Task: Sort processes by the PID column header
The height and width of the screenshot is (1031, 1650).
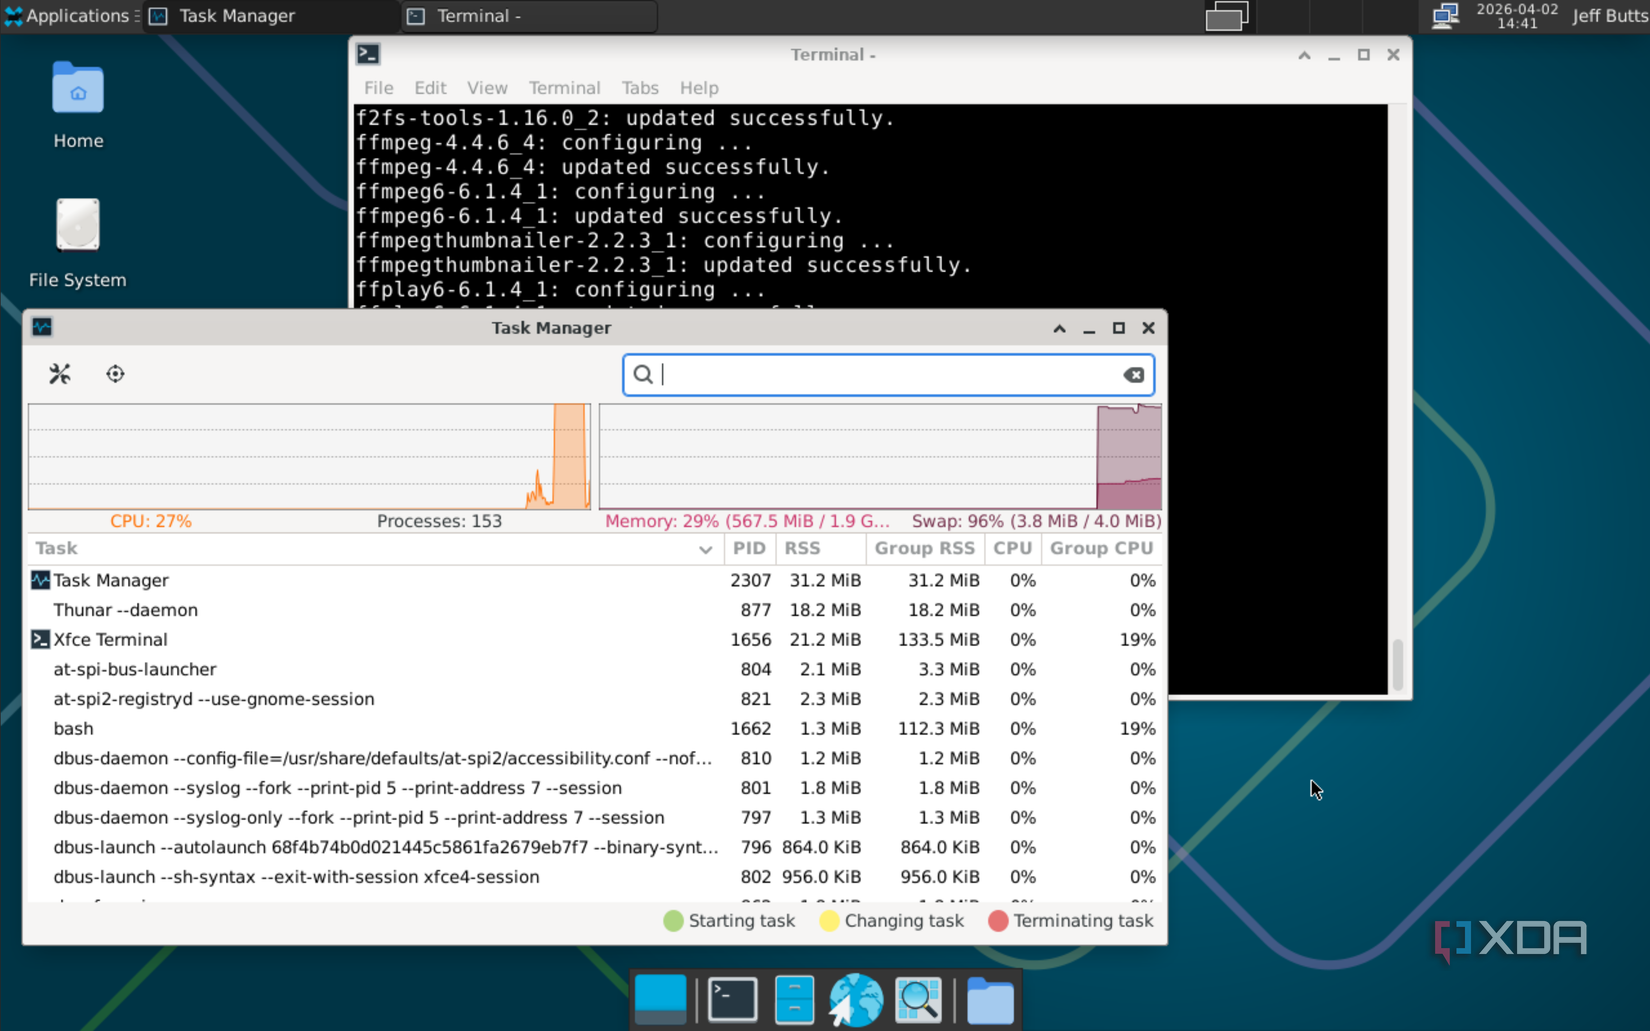Action: click(749, 548)
